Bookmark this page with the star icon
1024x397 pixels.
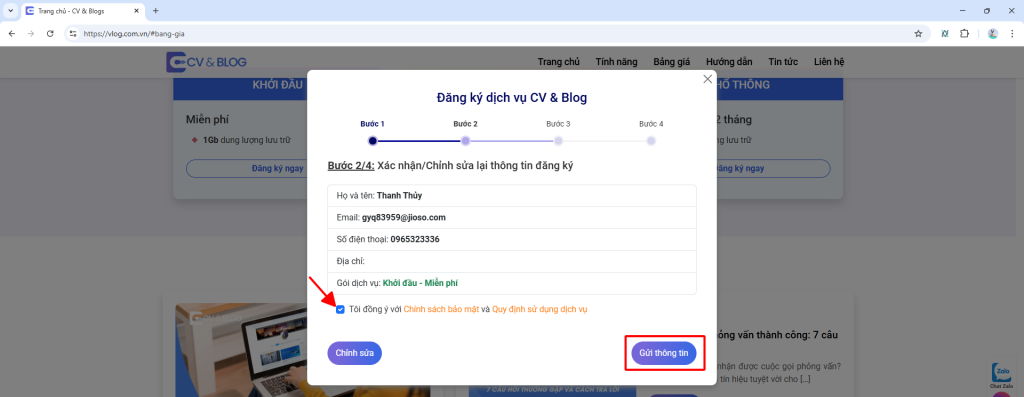point(918,33)
